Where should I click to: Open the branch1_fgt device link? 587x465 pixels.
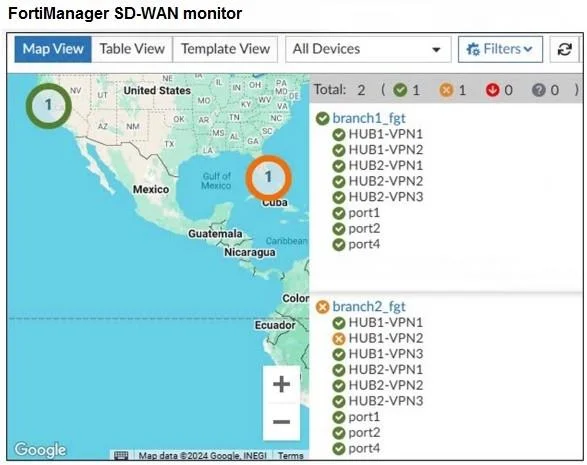click(369, 118)
